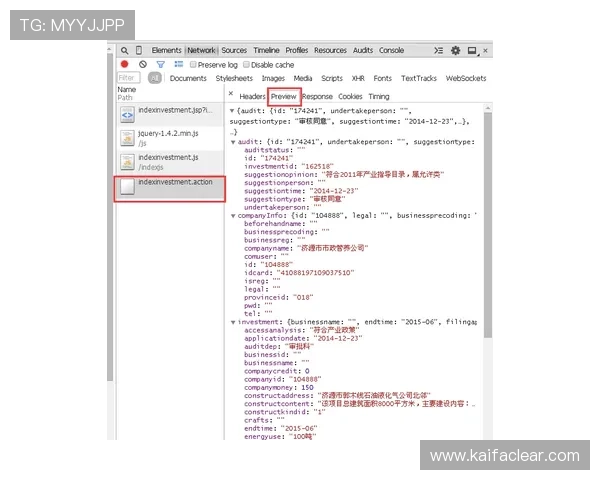
Task: Filter requests by Images
Action: pyautogui.click(x=273, y=78)
